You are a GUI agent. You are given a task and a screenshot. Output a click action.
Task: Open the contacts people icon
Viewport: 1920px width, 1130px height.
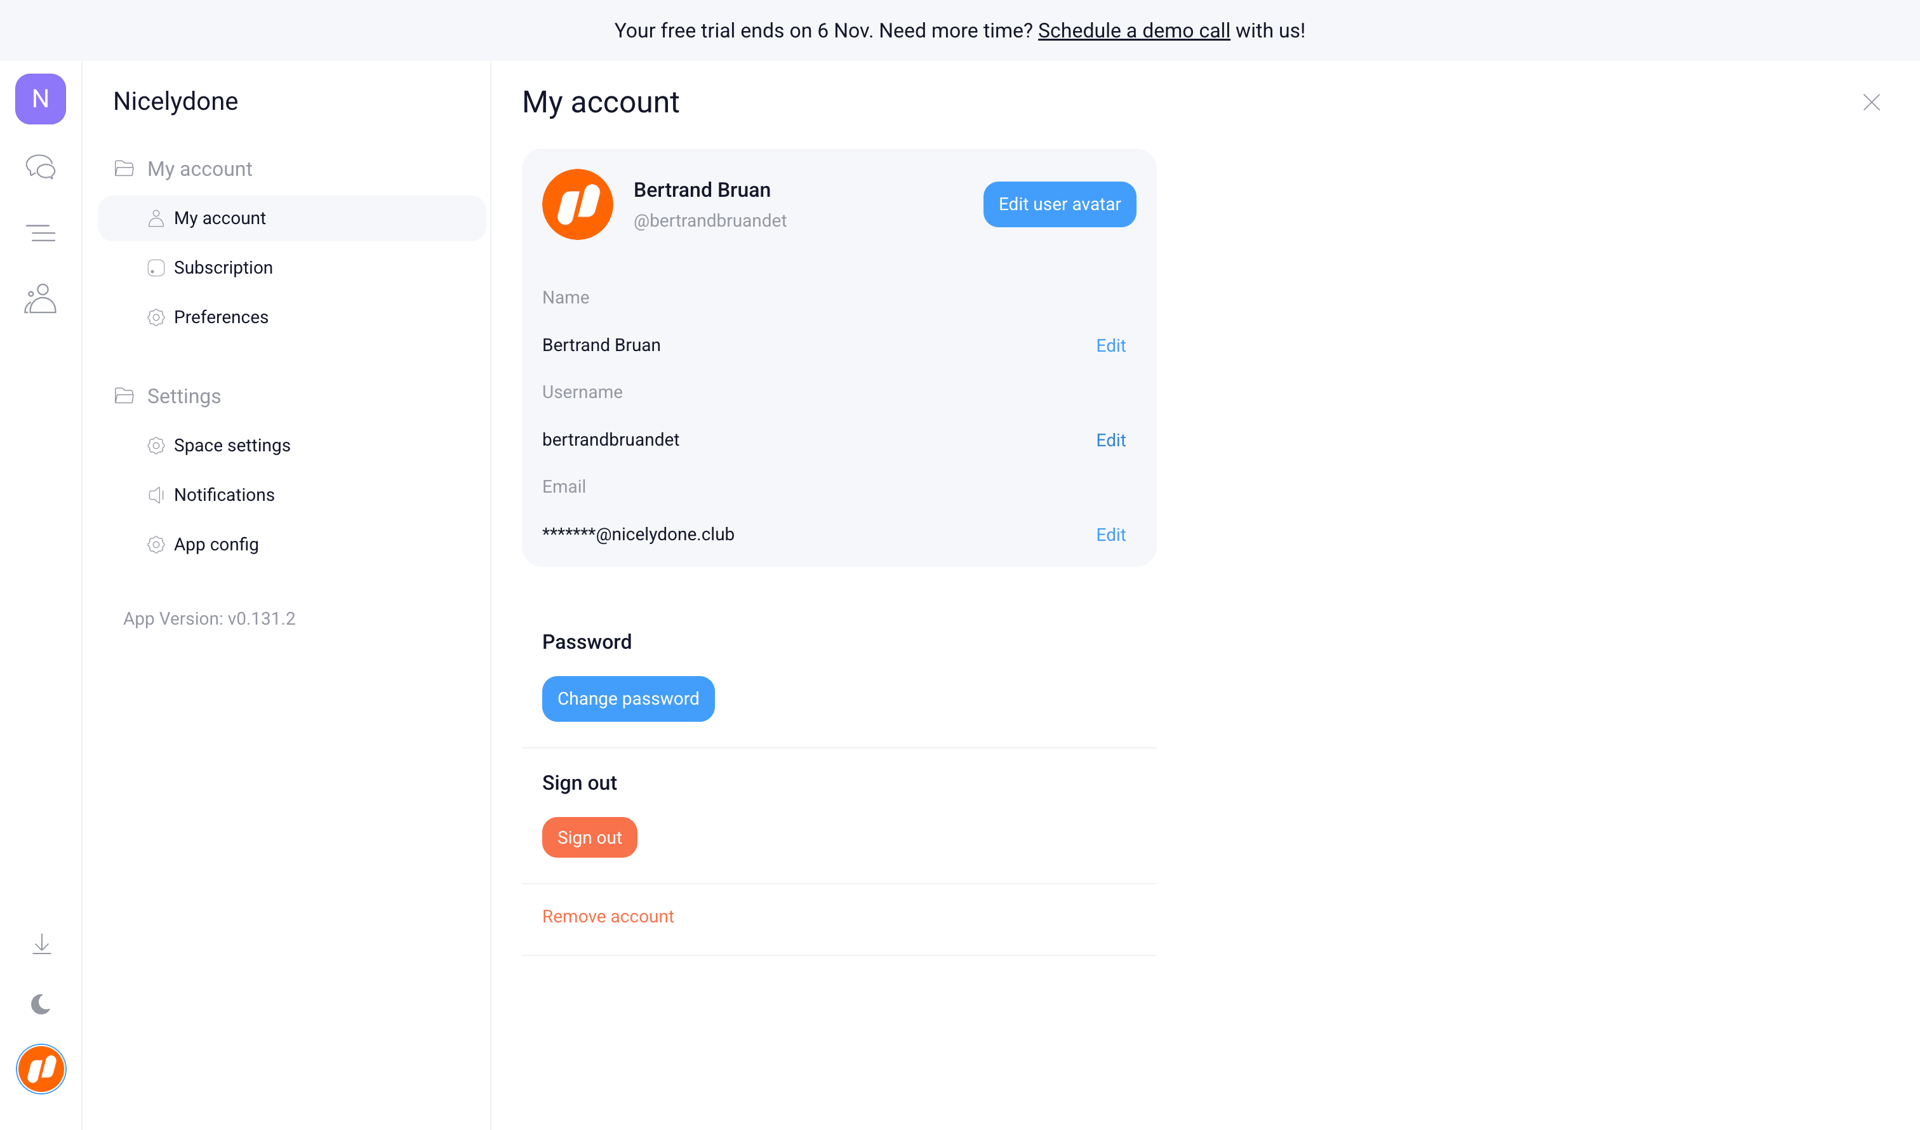click(x=40, y=299)
